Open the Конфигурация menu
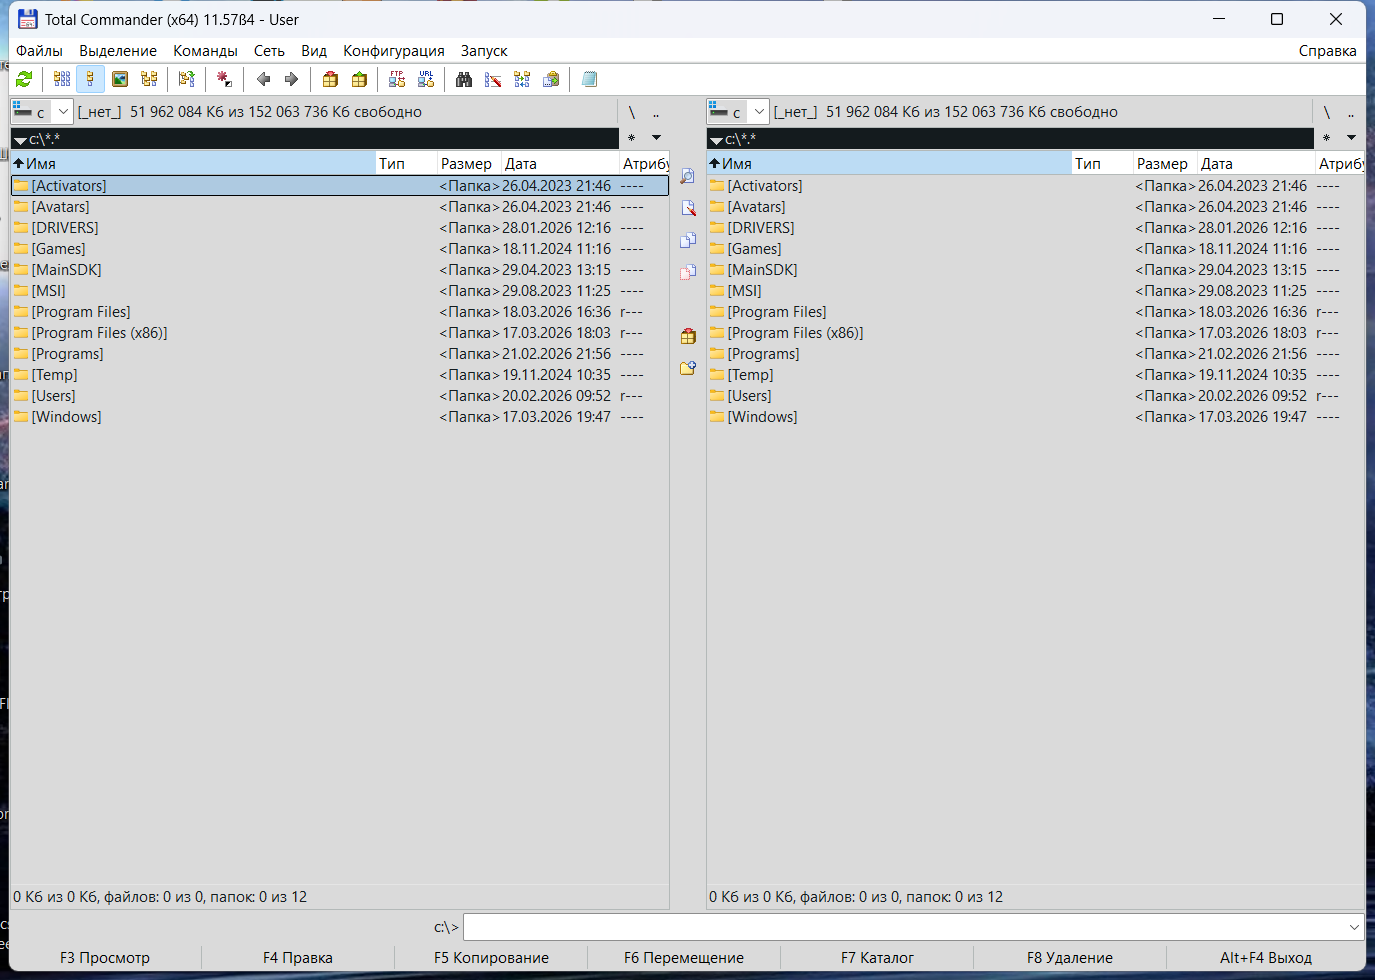 (x=393, y=51)
